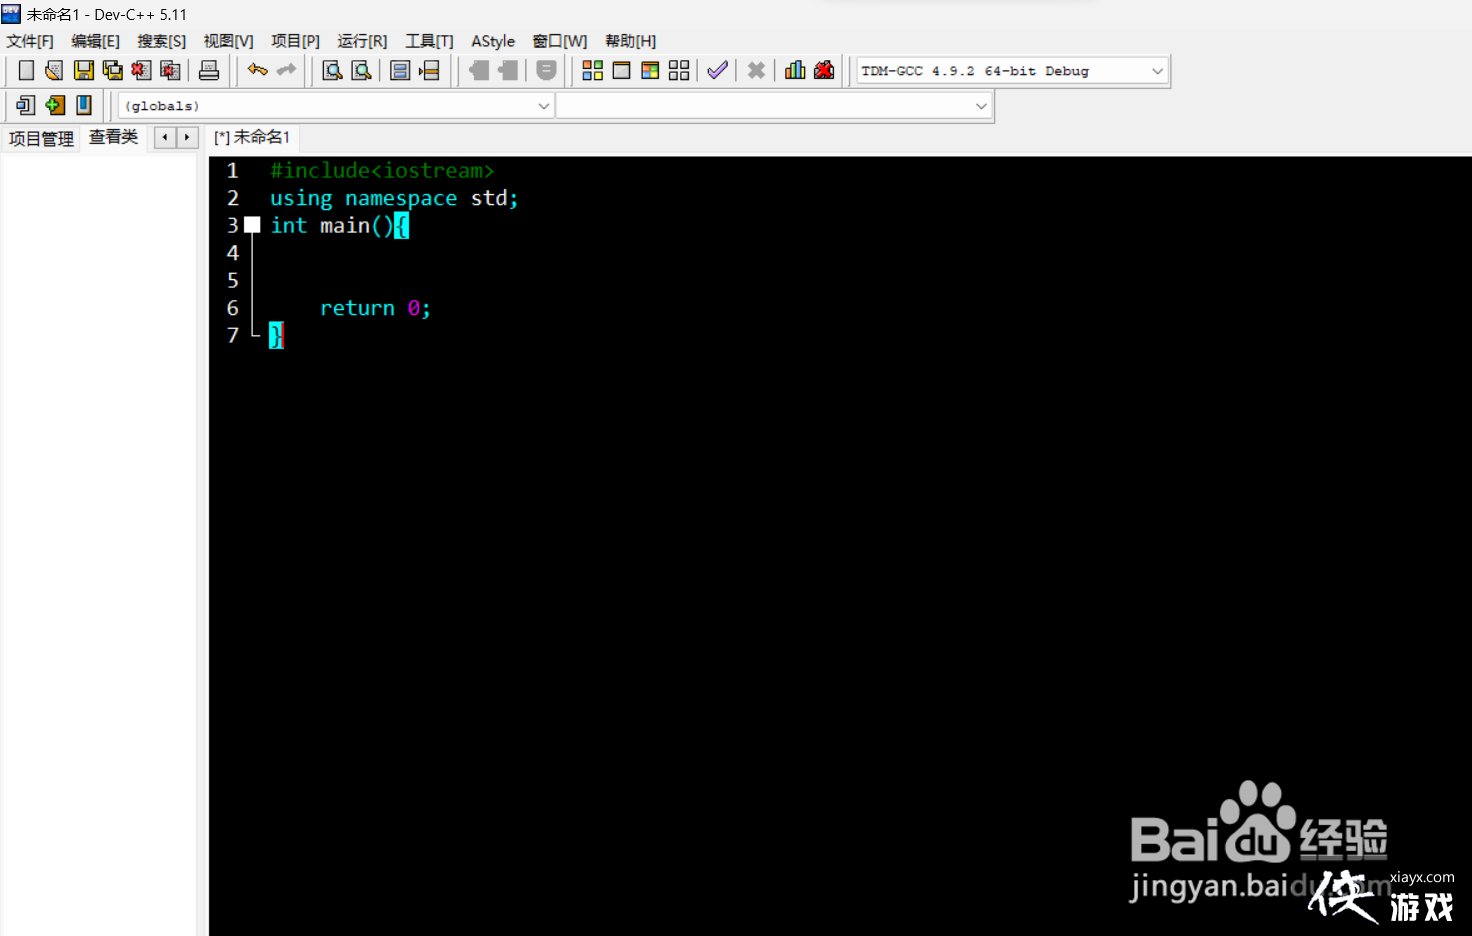Switch to the 查看类 tab
This screenshot has height=936, width=1472.
point(113,137)
